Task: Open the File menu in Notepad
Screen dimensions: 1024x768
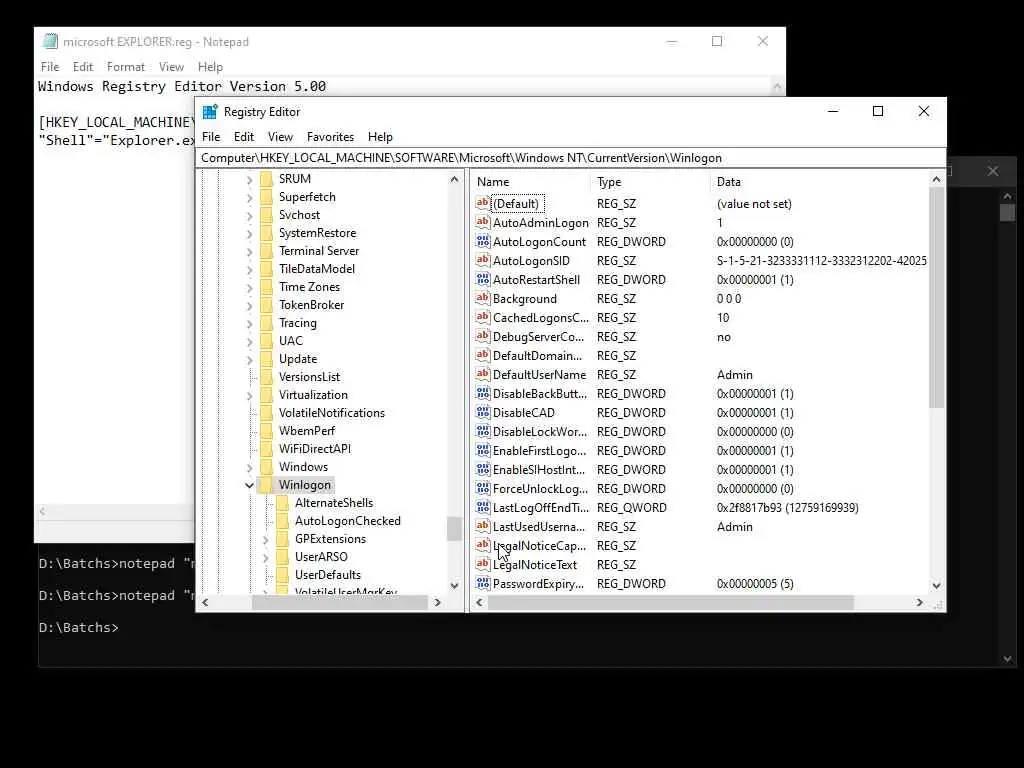Action: (x=50, y=67)
